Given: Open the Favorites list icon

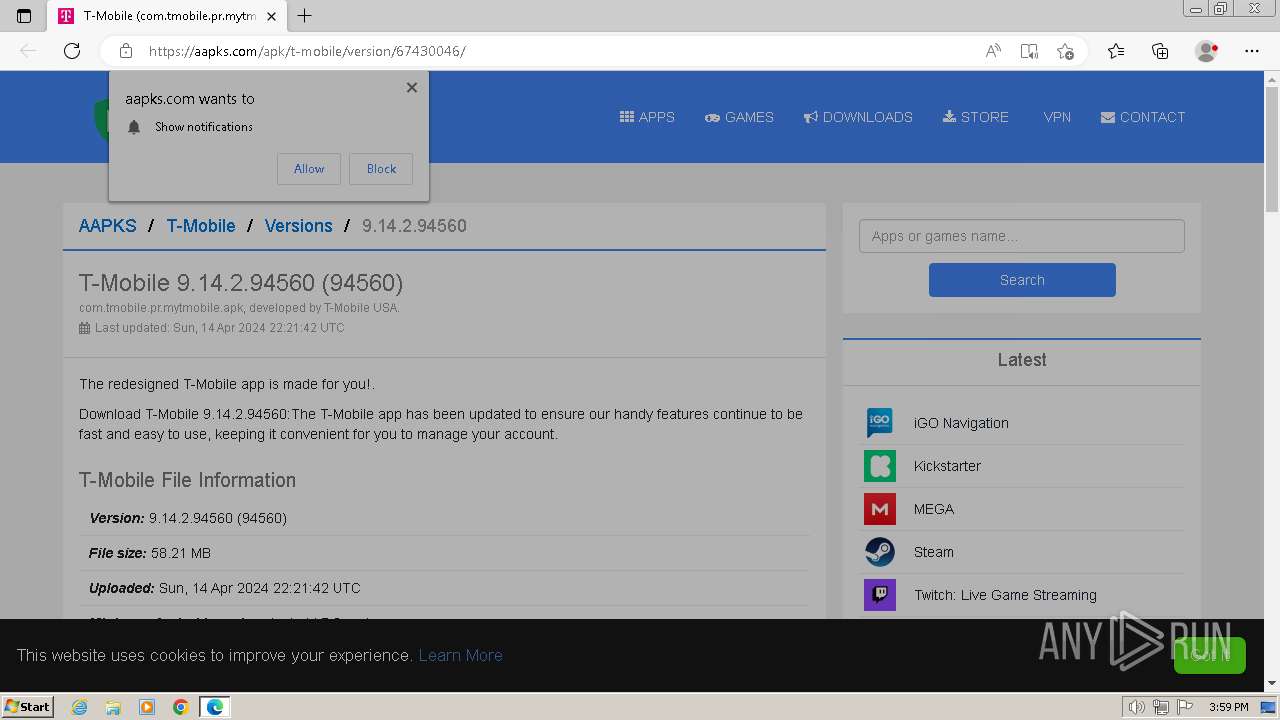Looking at the screenshot, I should (x=1116, y=51).
